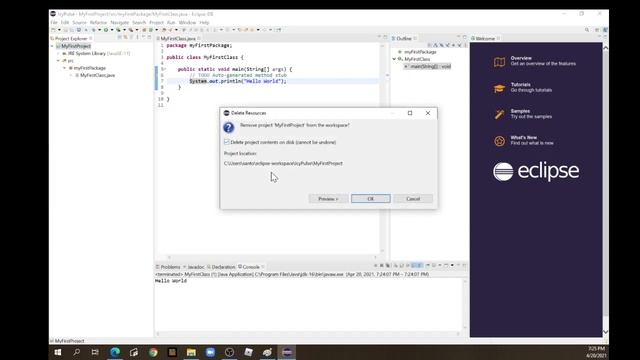Expand the JRE System Library node
The height and width of the screenshot is (360, 640).
pyautogui.click(x=58, y=53)
